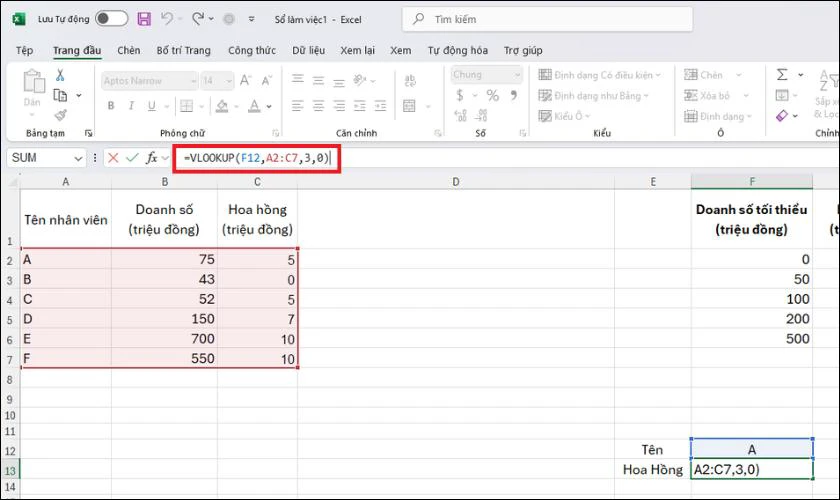Click the Center align icon

[318, 106]
